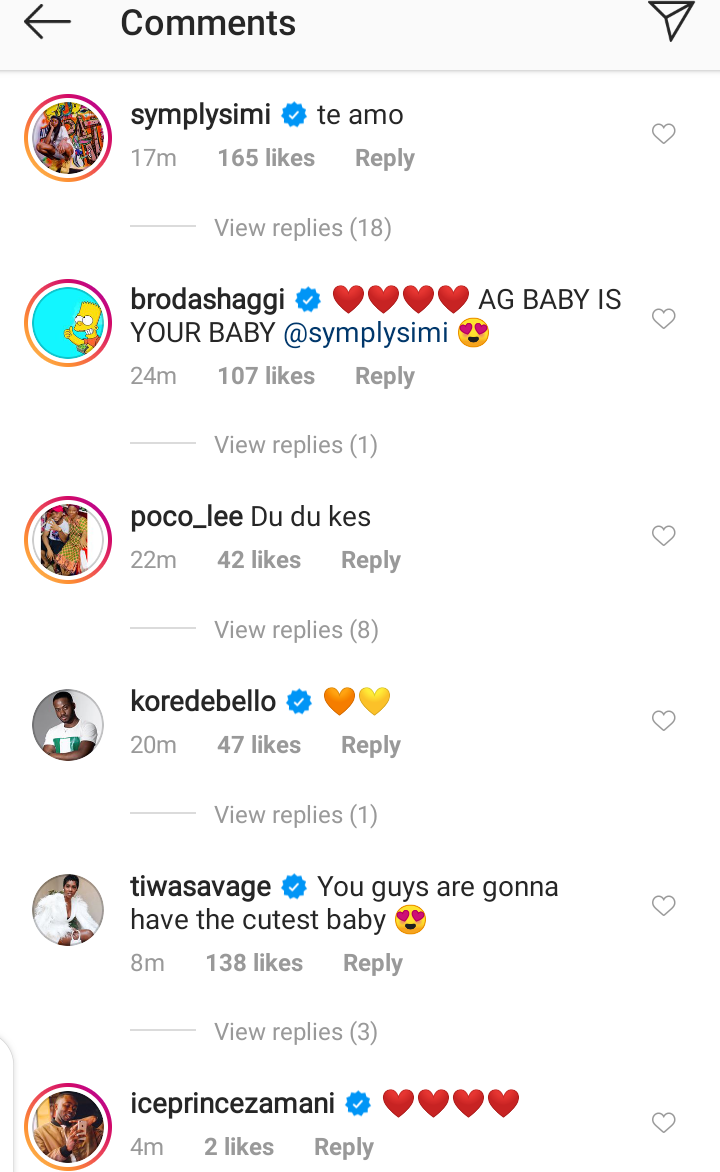Like poco_lee's 'Du du kes' comment
The width and height of the screenshot is (720, 1172).
click(664, 536)
